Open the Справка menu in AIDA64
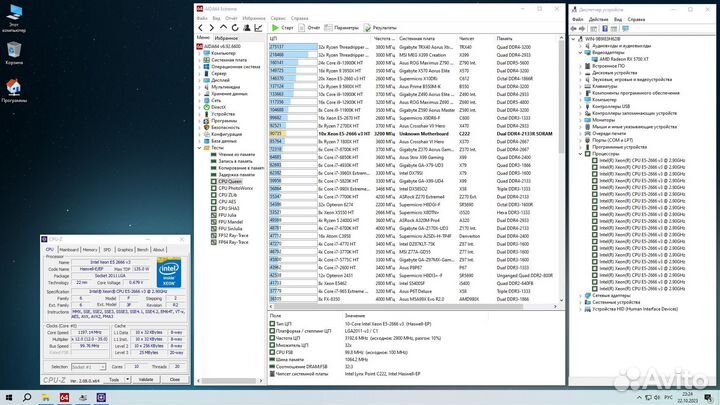This screenshot has width=720, height=405. 299,18
